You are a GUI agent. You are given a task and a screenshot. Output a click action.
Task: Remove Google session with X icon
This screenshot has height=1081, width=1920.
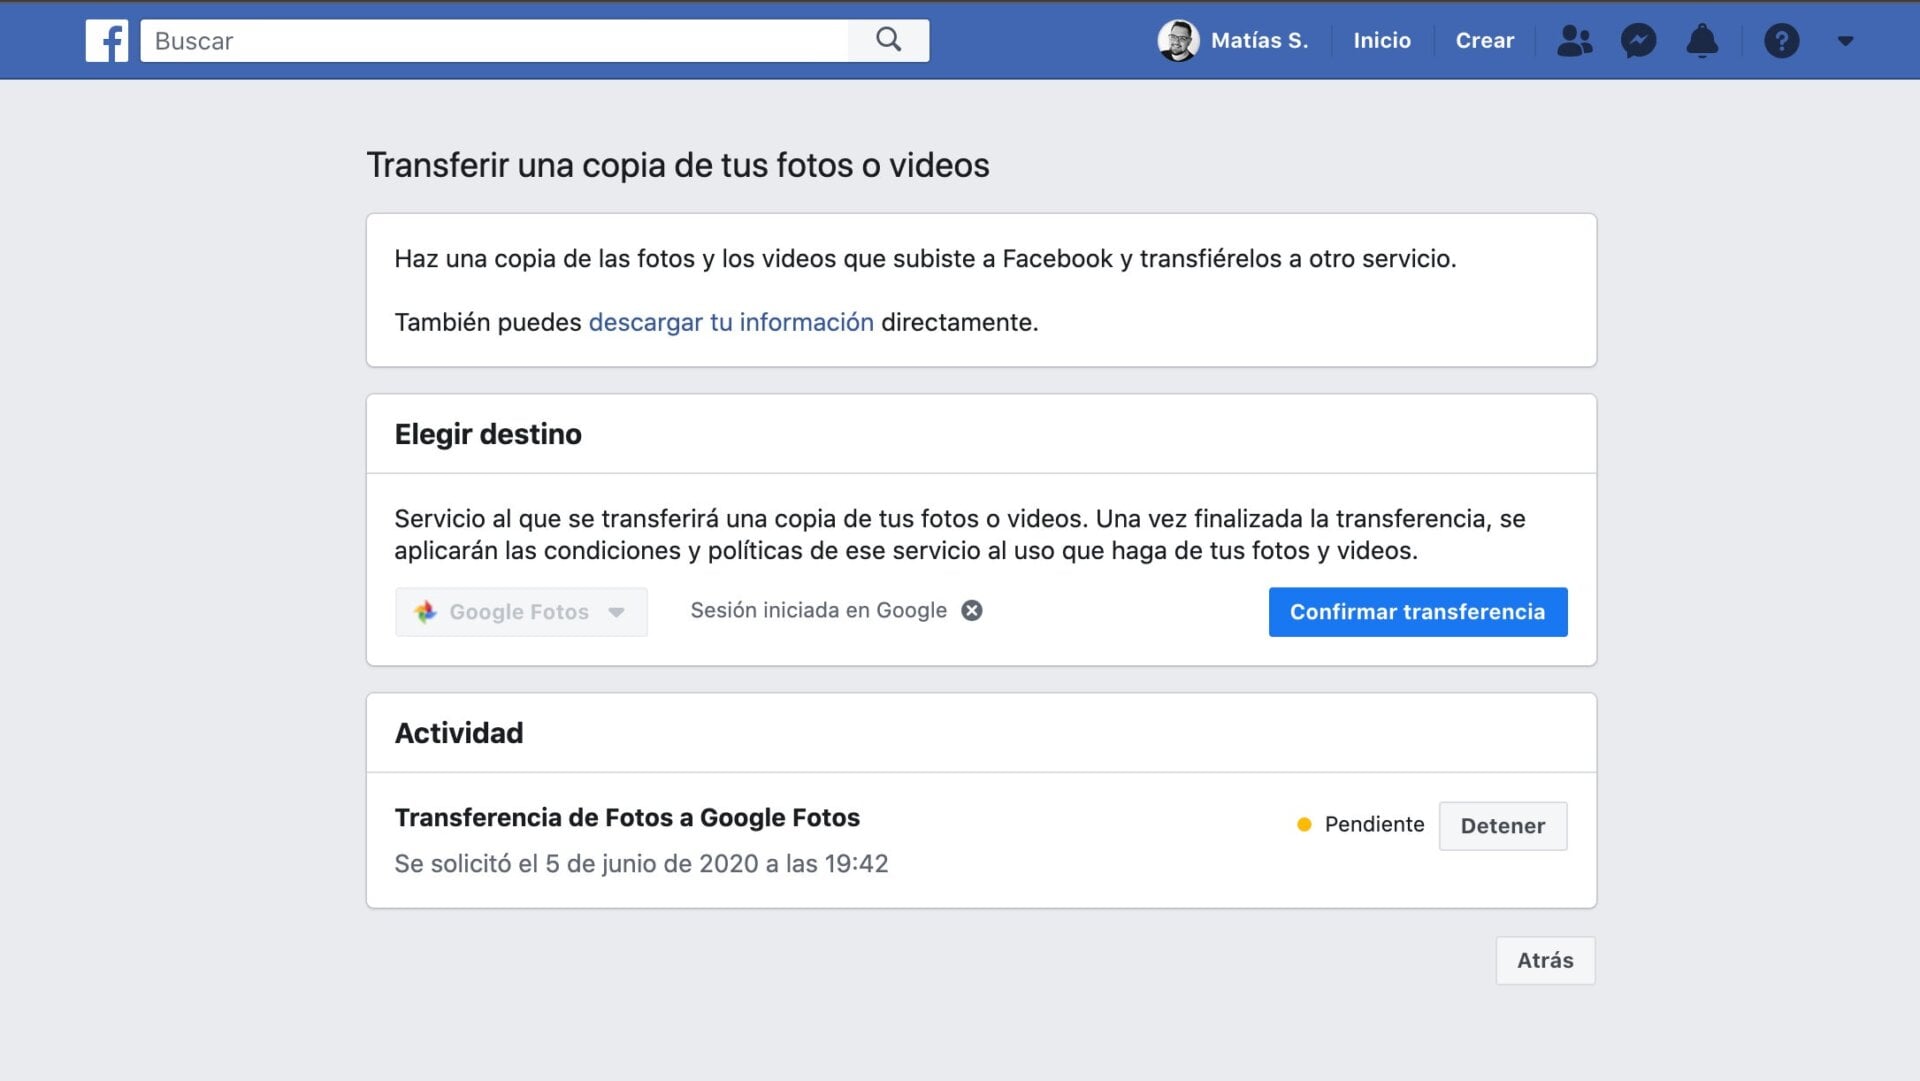click(x=972, y=611)
